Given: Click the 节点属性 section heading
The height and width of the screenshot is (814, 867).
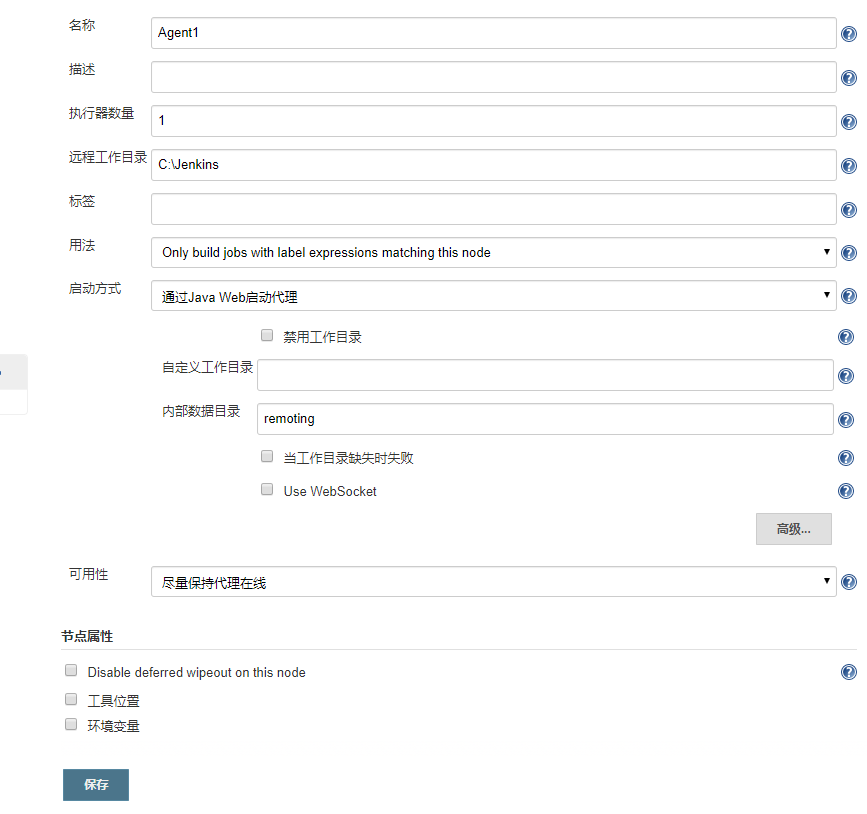Looking at the screenshot, I should [87, 636].
